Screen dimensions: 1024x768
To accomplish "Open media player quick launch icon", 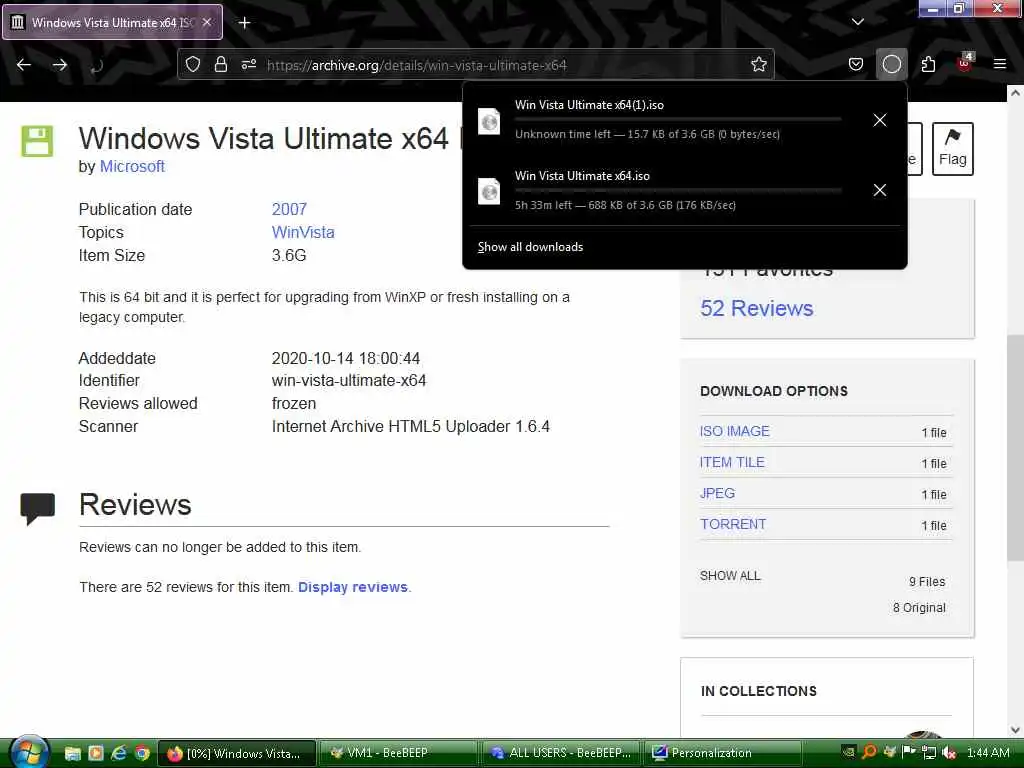I will click(x=96, y=753).
